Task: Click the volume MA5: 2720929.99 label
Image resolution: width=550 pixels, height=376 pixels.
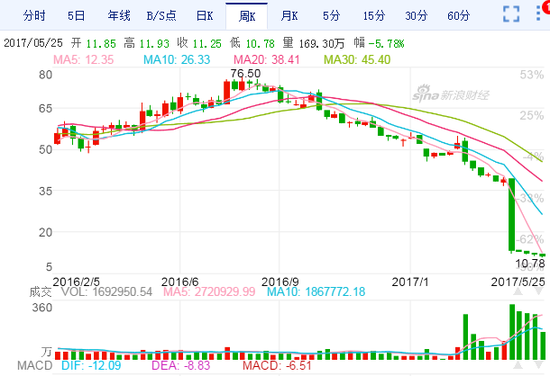Action: tap(209, 292)
